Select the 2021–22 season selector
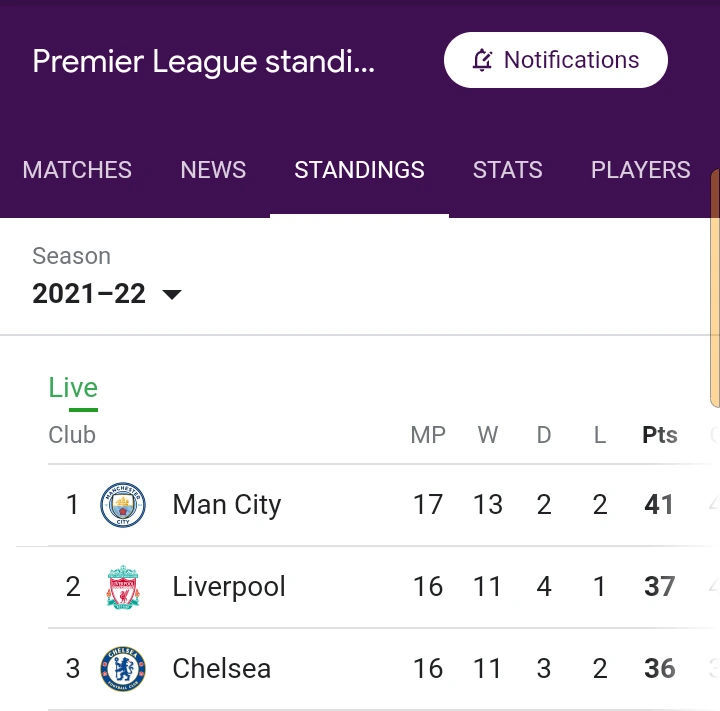 coord(107,293)
